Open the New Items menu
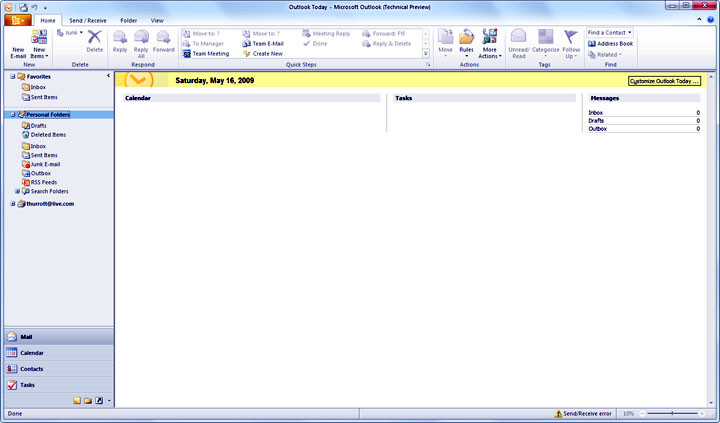720x423 pixels. pyautogui.click(x=39, y=45)
